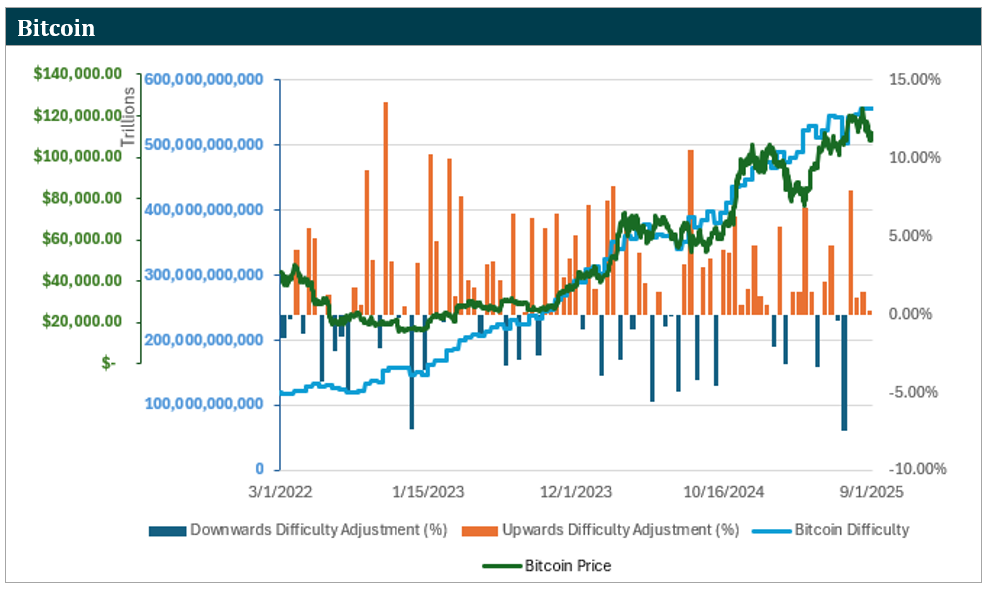Viewport: 987px width, 590px height.
Task: Select the 12/1/2023 date axis label
Action: click(577, 492)
